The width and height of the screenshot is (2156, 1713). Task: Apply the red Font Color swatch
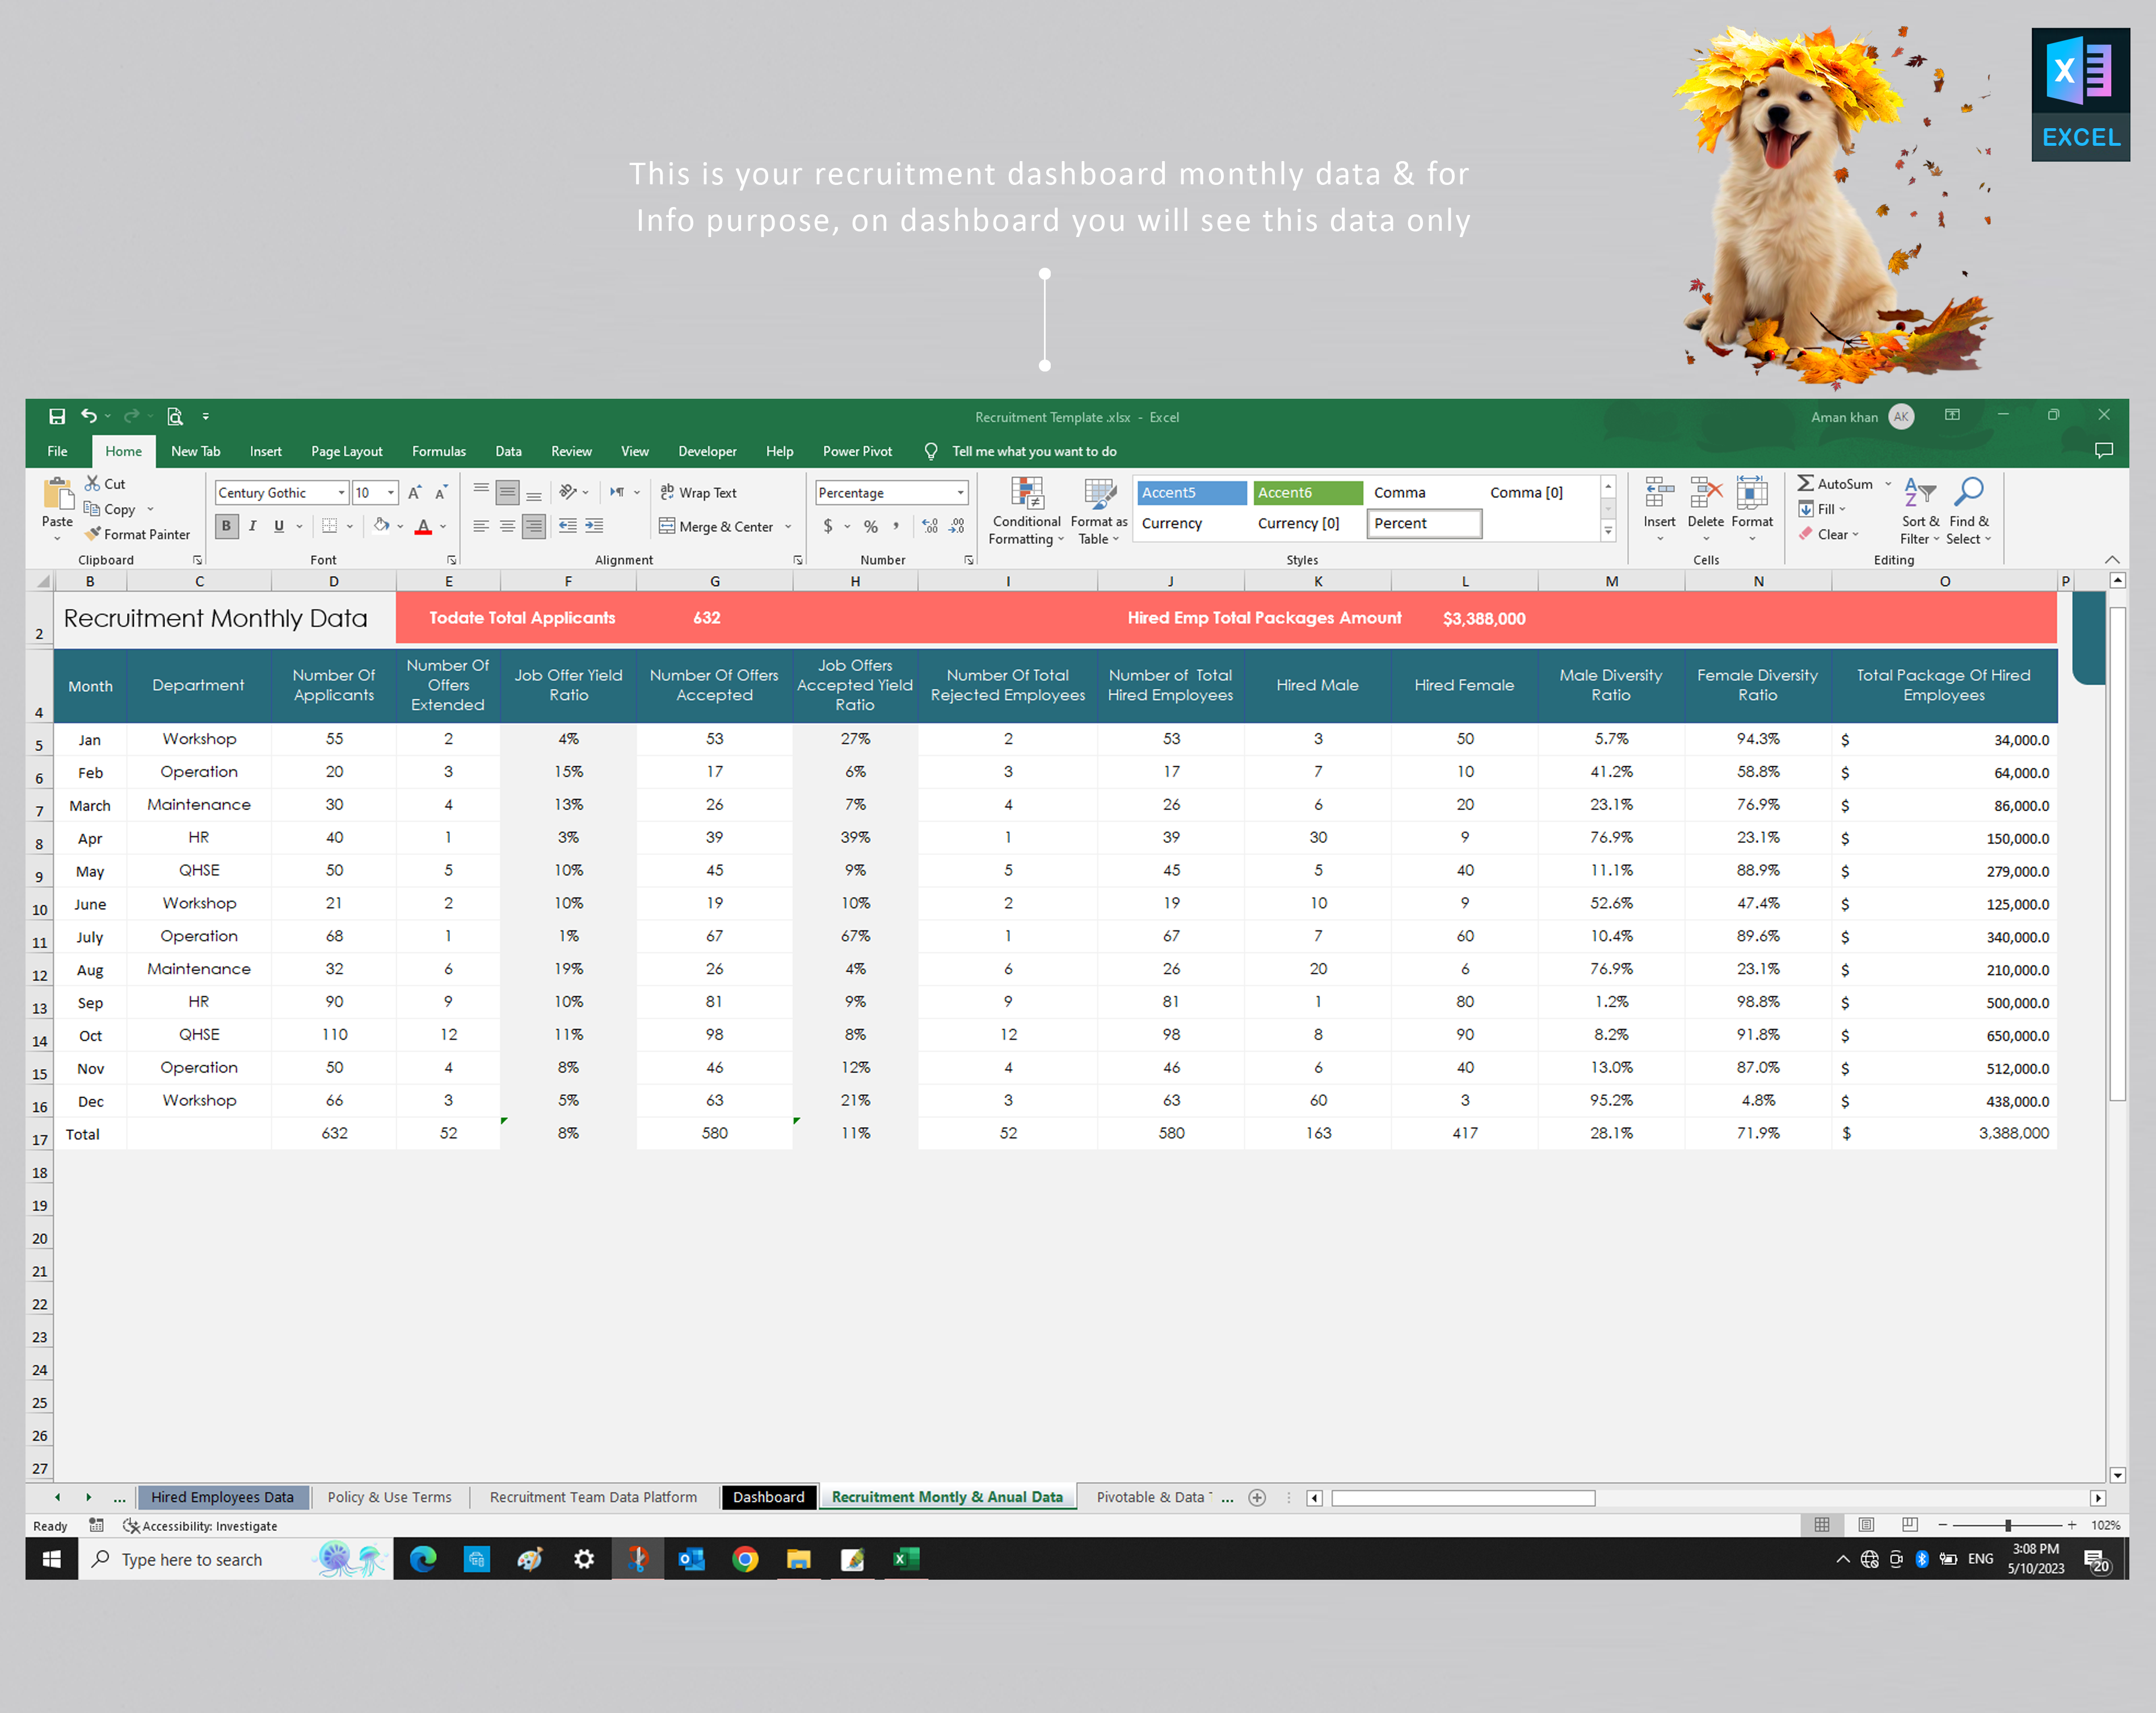[x=423, y=526]
